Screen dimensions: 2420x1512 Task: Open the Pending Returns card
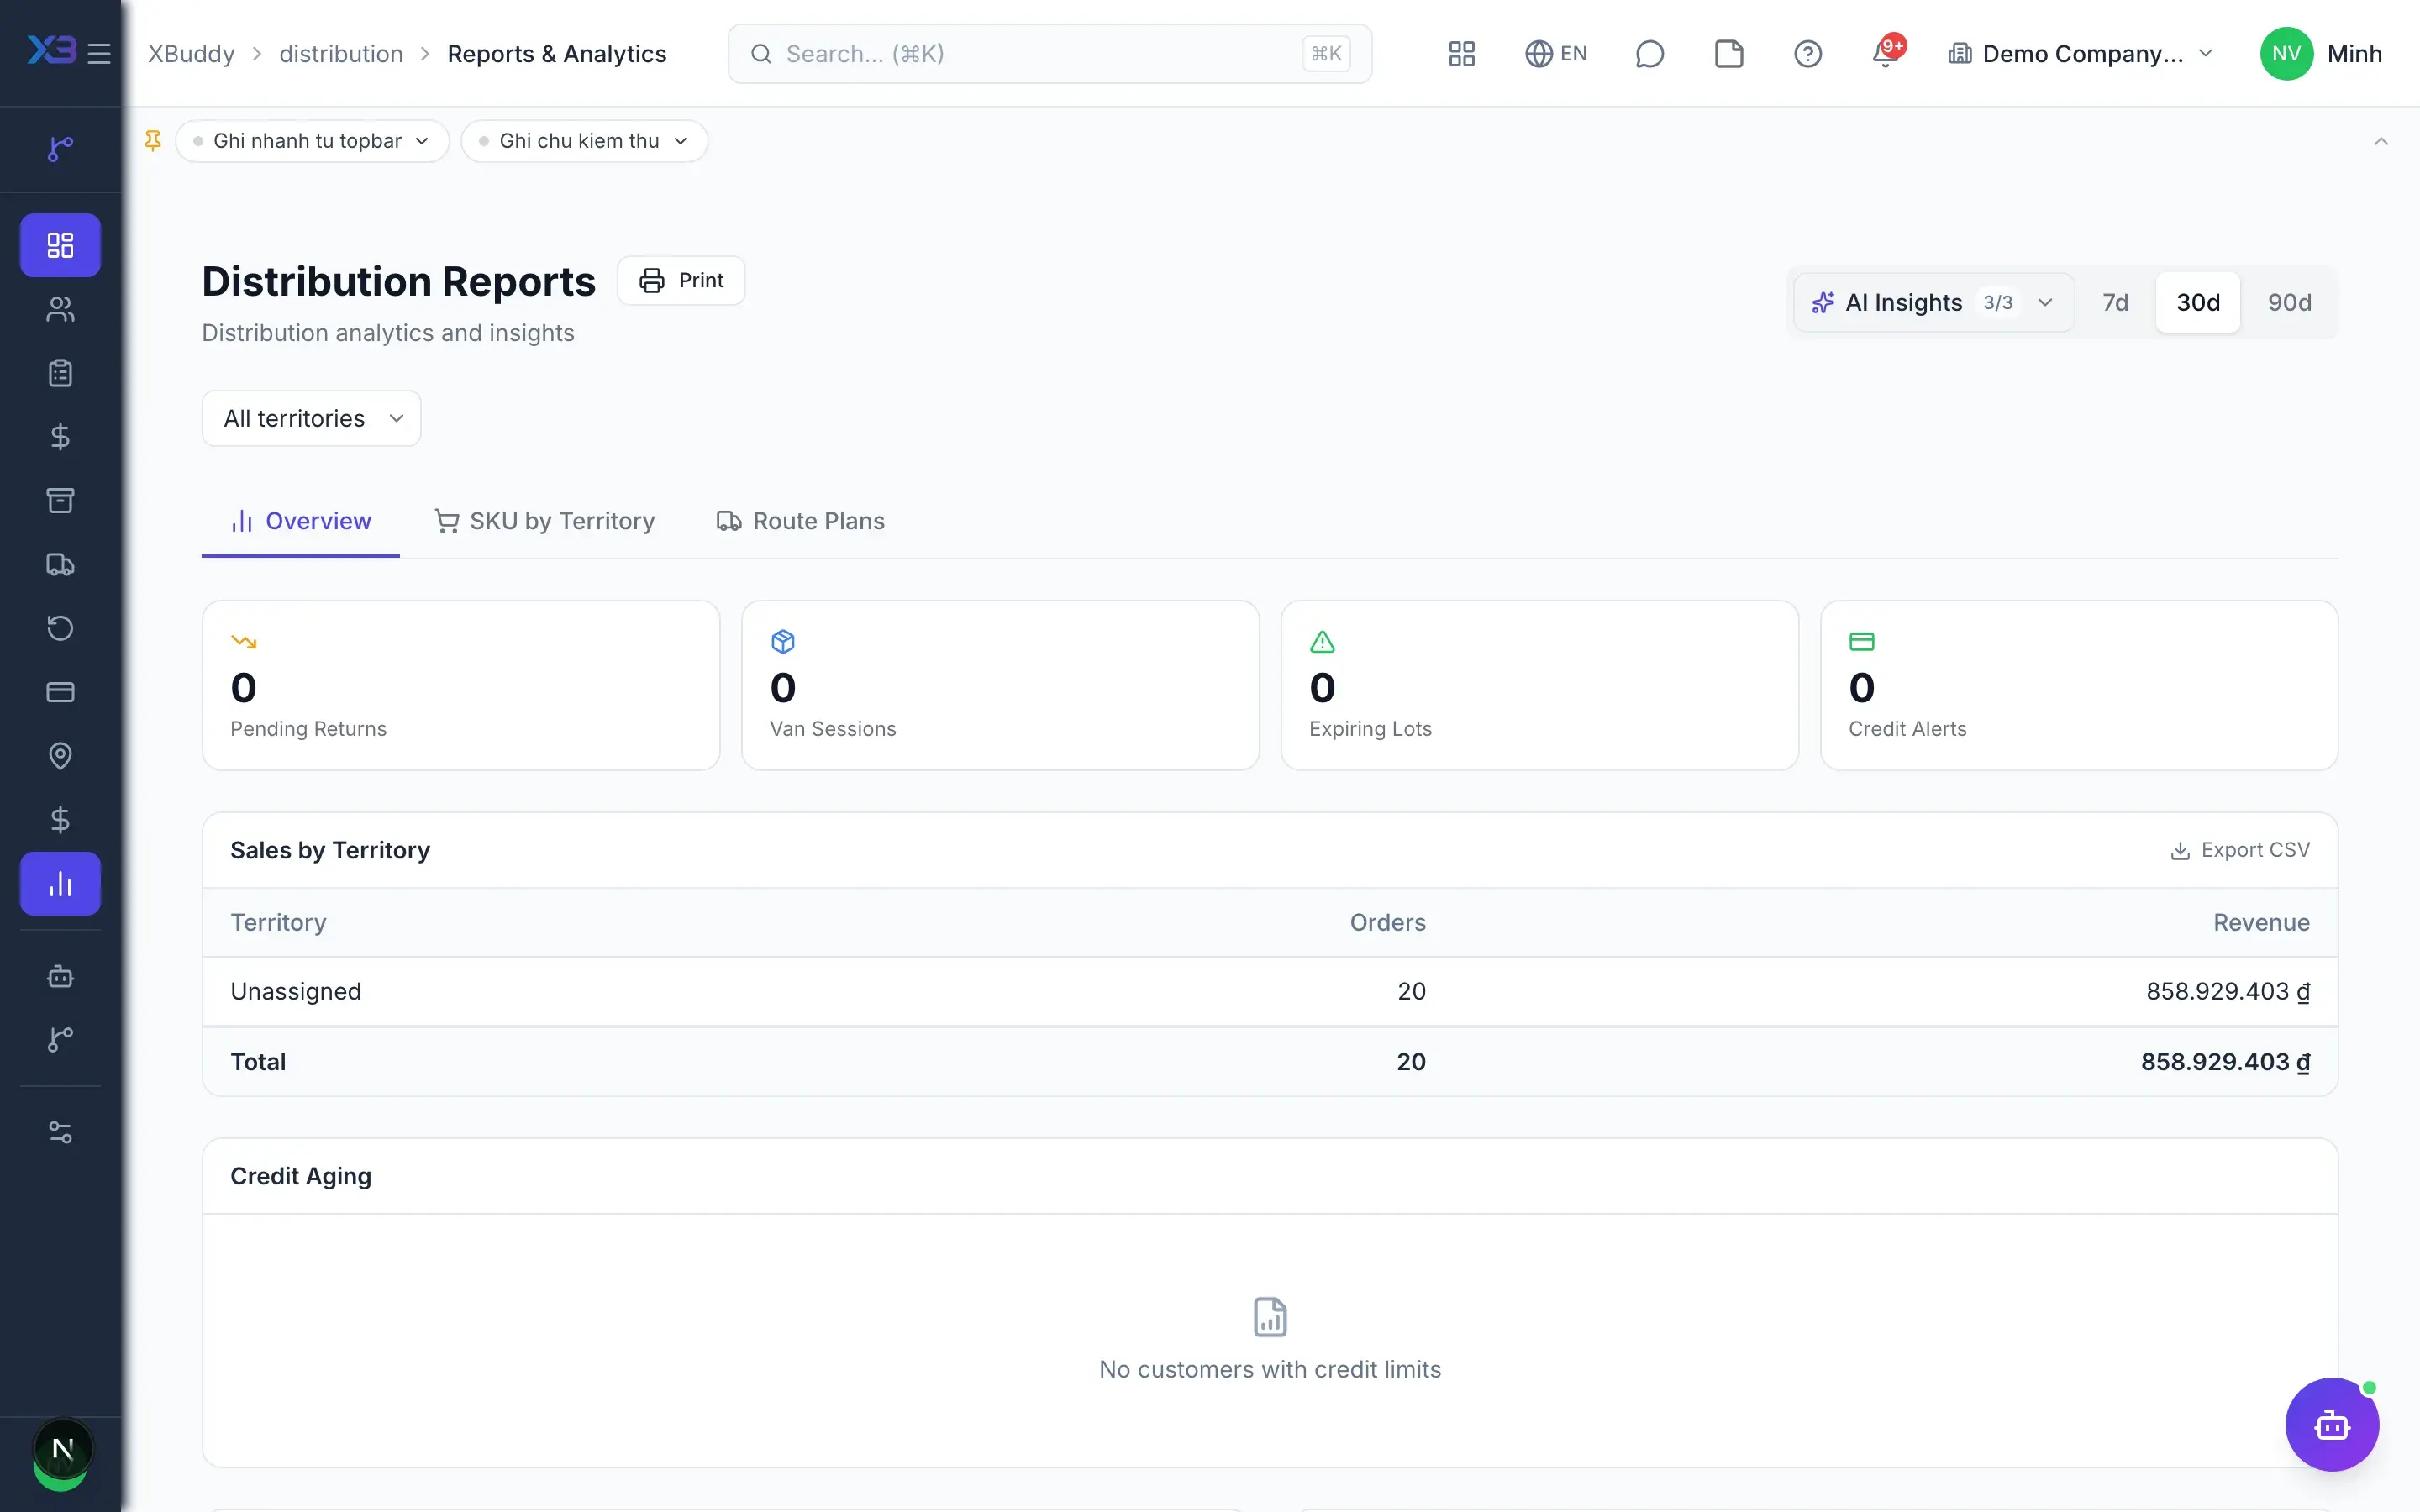click(x=461, y=685)
